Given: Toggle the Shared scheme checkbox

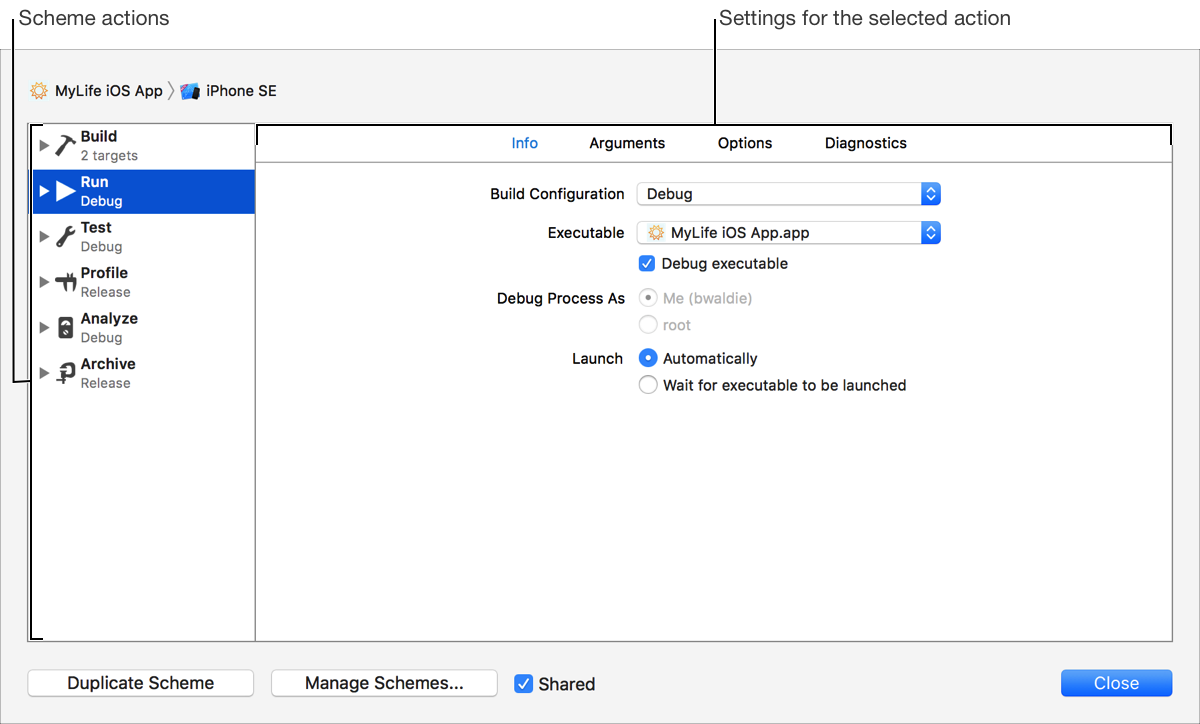Looking at the screenshot, I should (523, 684).
